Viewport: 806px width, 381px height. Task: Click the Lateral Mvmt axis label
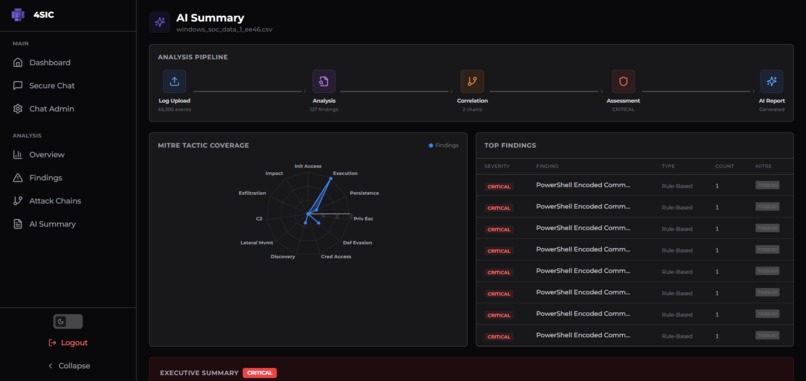[x=257, y=243]
